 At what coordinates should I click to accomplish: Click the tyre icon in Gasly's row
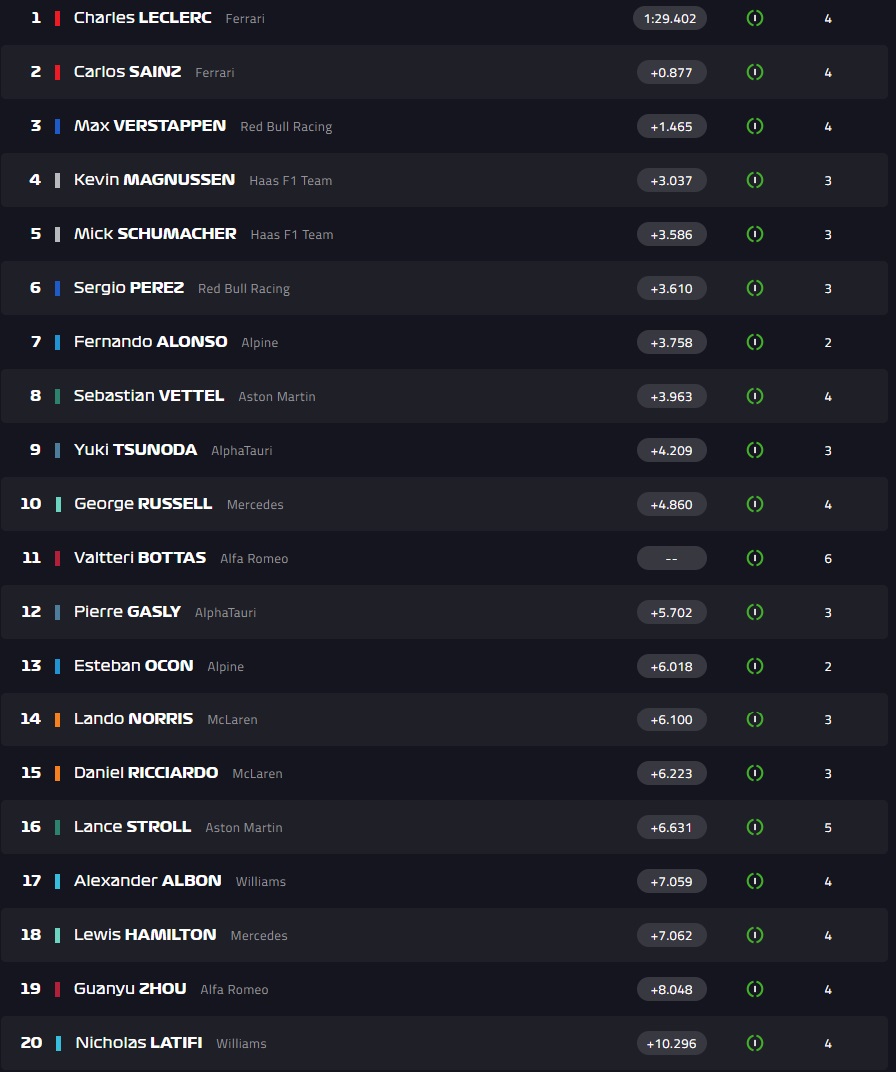click(755, 612)
